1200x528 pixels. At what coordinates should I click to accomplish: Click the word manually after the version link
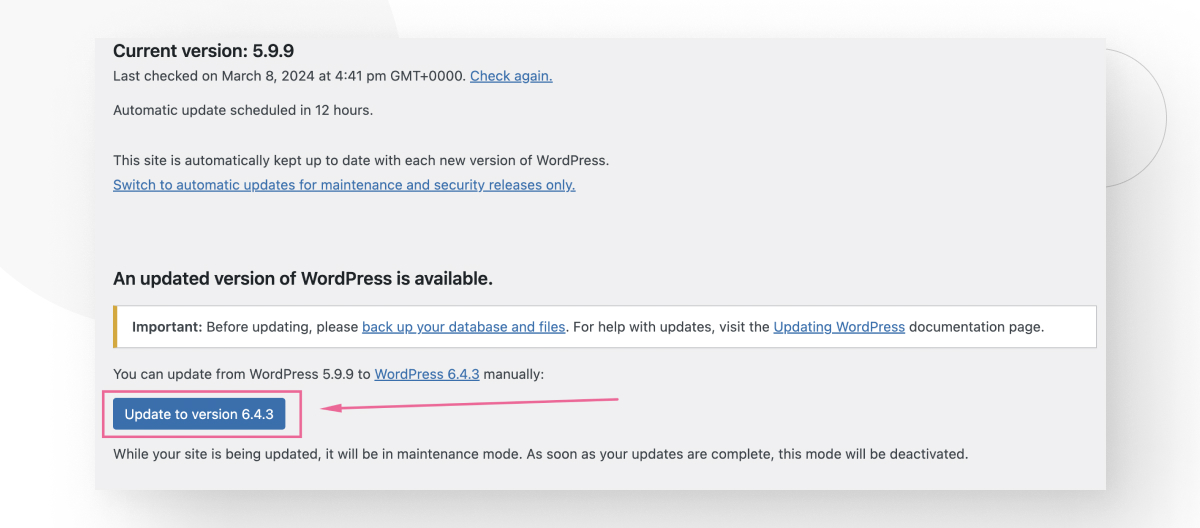coord(512,374)
